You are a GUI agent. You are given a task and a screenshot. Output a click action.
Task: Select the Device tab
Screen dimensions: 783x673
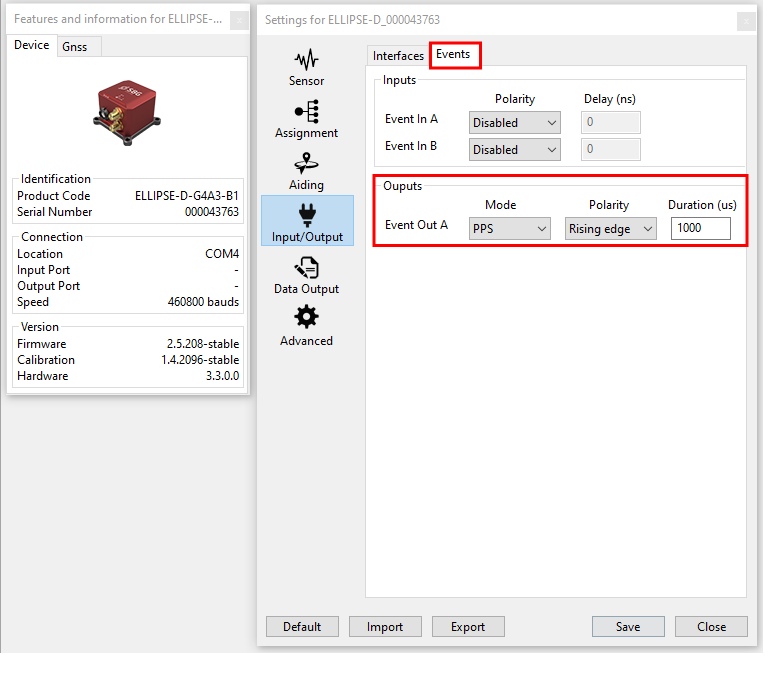31,46
